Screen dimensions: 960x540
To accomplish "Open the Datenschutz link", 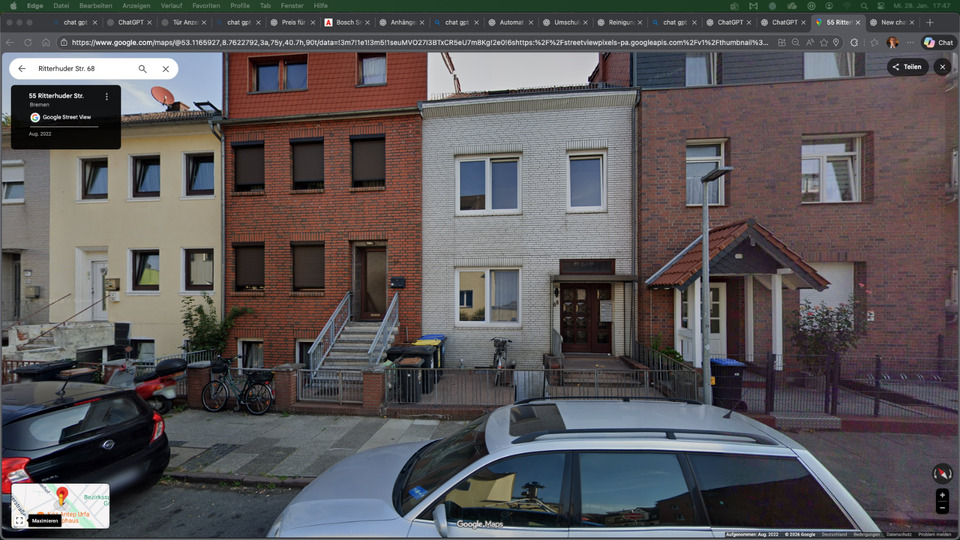I will coord(899,535).
